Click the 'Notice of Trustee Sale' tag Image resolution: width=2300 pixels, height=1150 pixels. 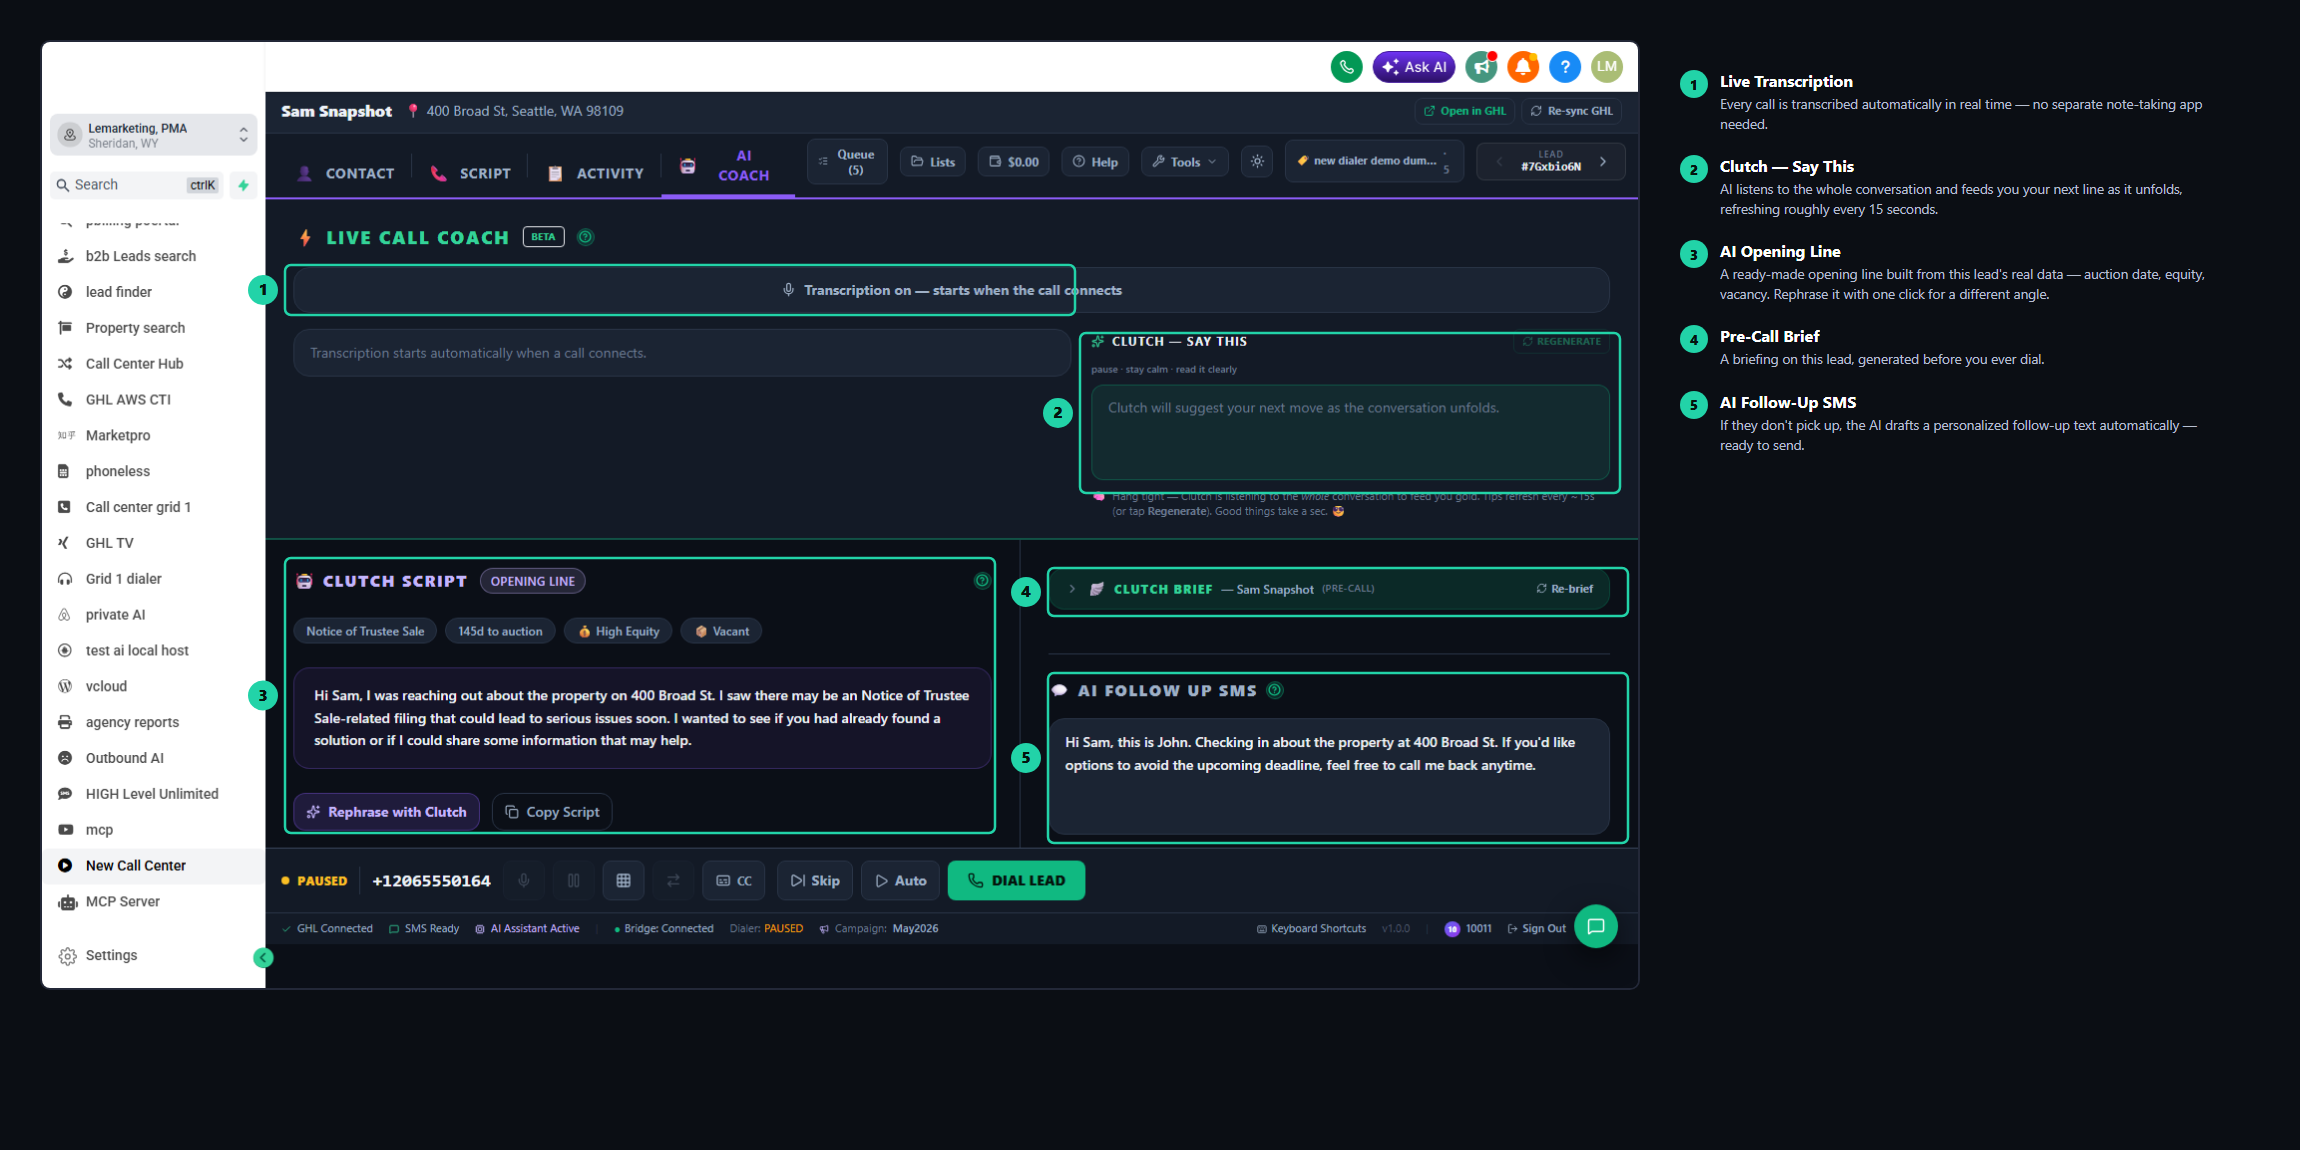pos(365,631)
